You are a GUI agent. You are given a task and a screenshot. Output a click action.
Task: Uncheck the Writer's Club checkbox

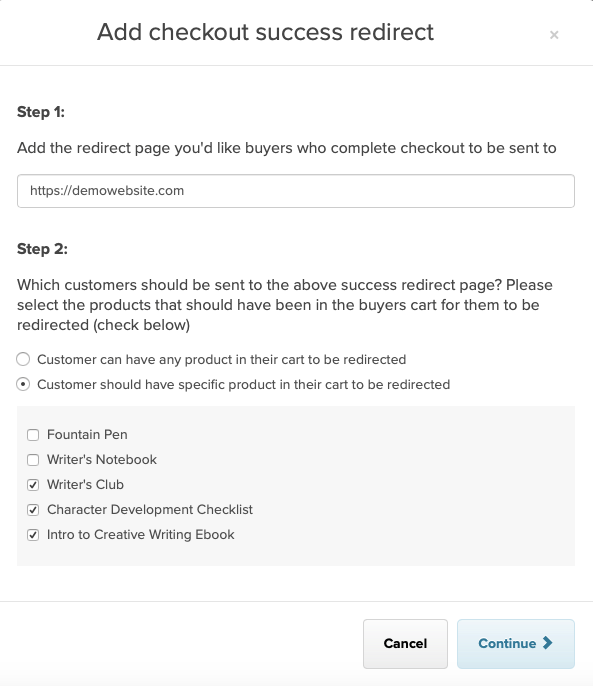[33, 485]
